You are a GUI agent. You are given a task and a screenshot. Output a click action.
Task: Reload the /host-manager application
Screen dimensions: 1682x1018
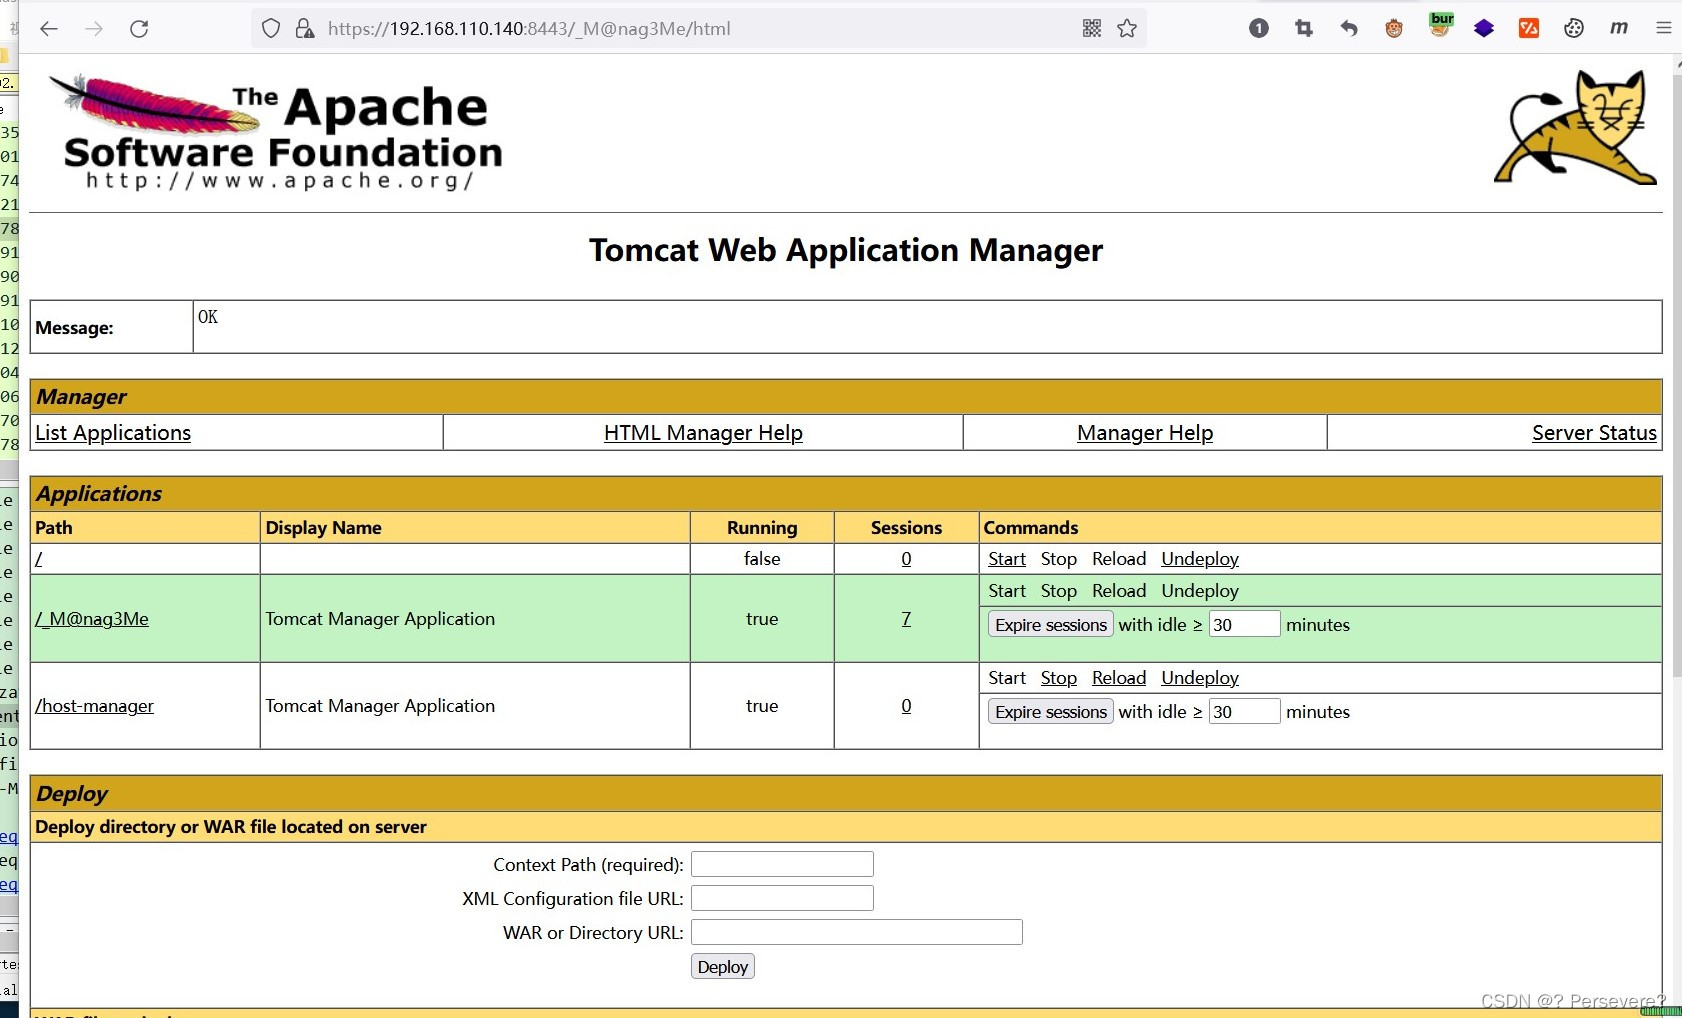pyautogui.click(x=1119, y=678)
